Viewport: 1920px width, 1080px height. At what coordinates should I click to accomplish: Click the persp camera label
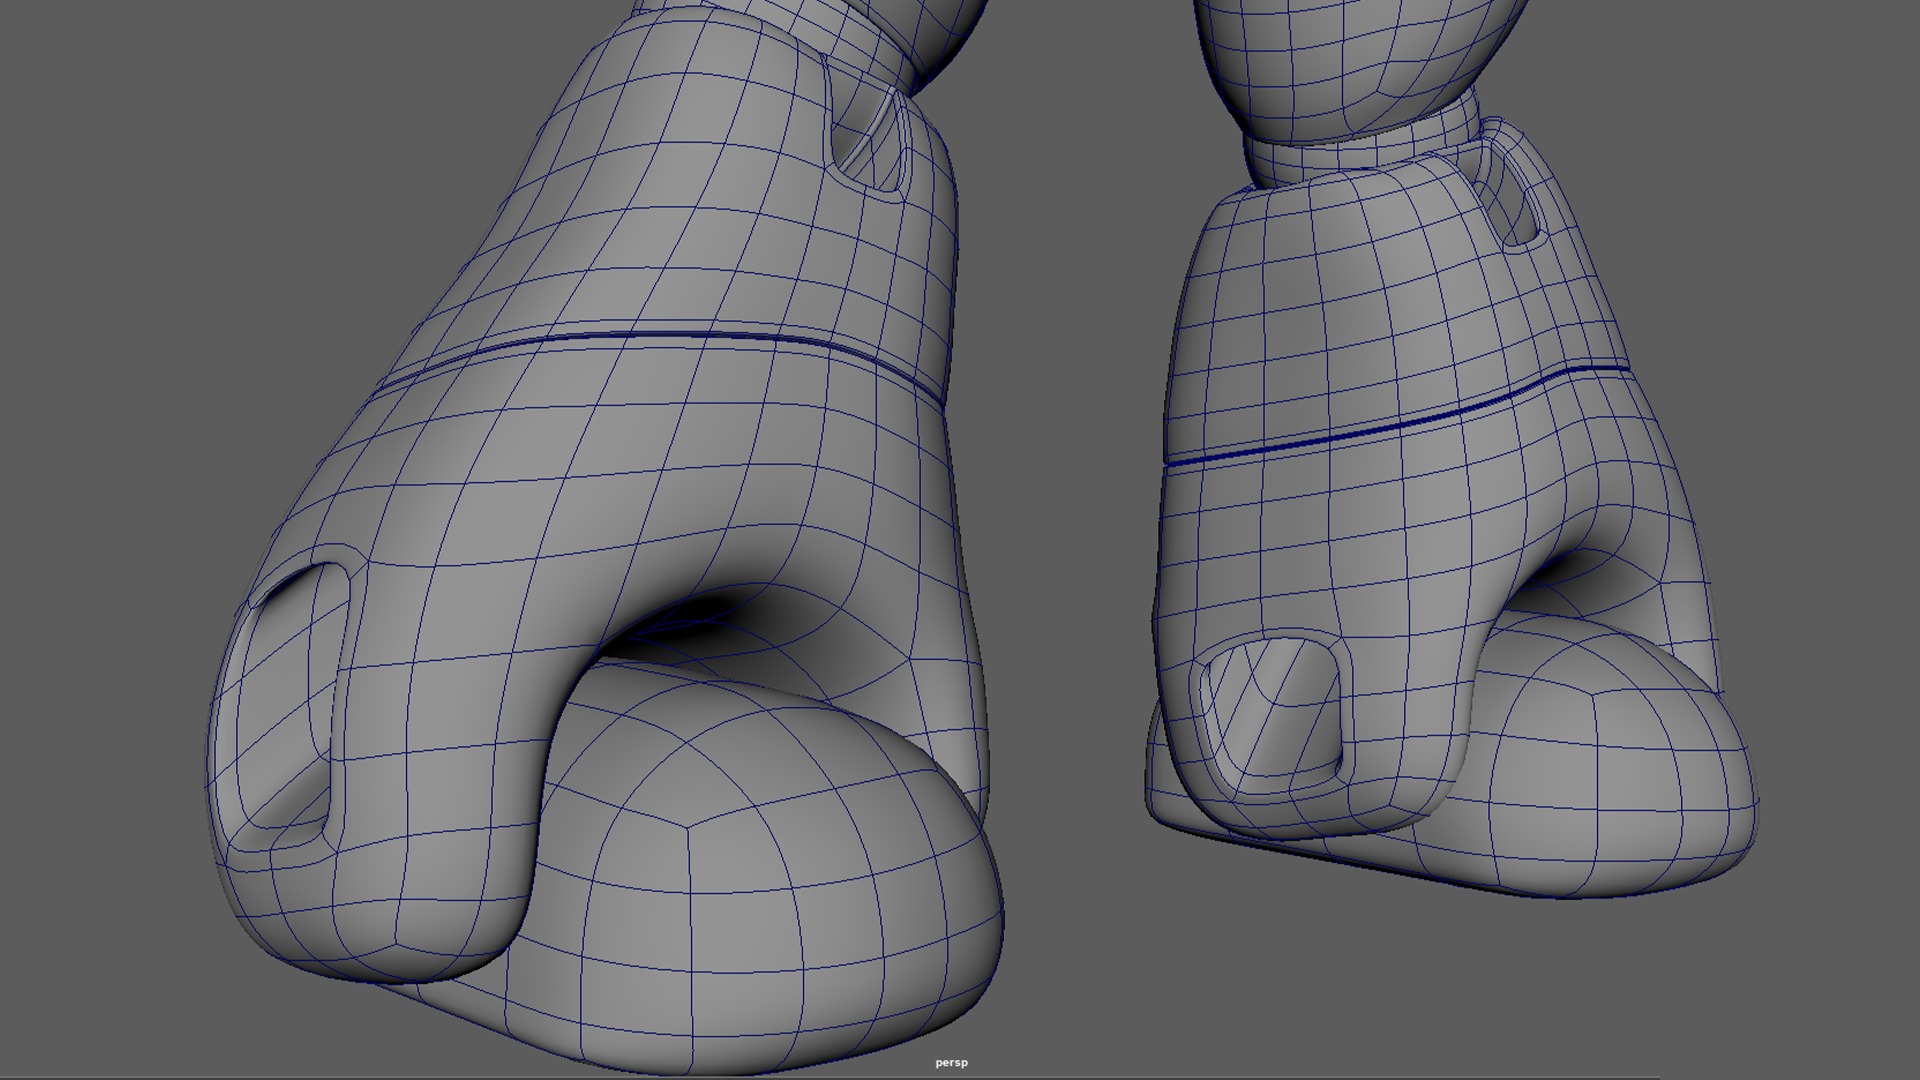pyautogui.click(x=951, y=1063)
